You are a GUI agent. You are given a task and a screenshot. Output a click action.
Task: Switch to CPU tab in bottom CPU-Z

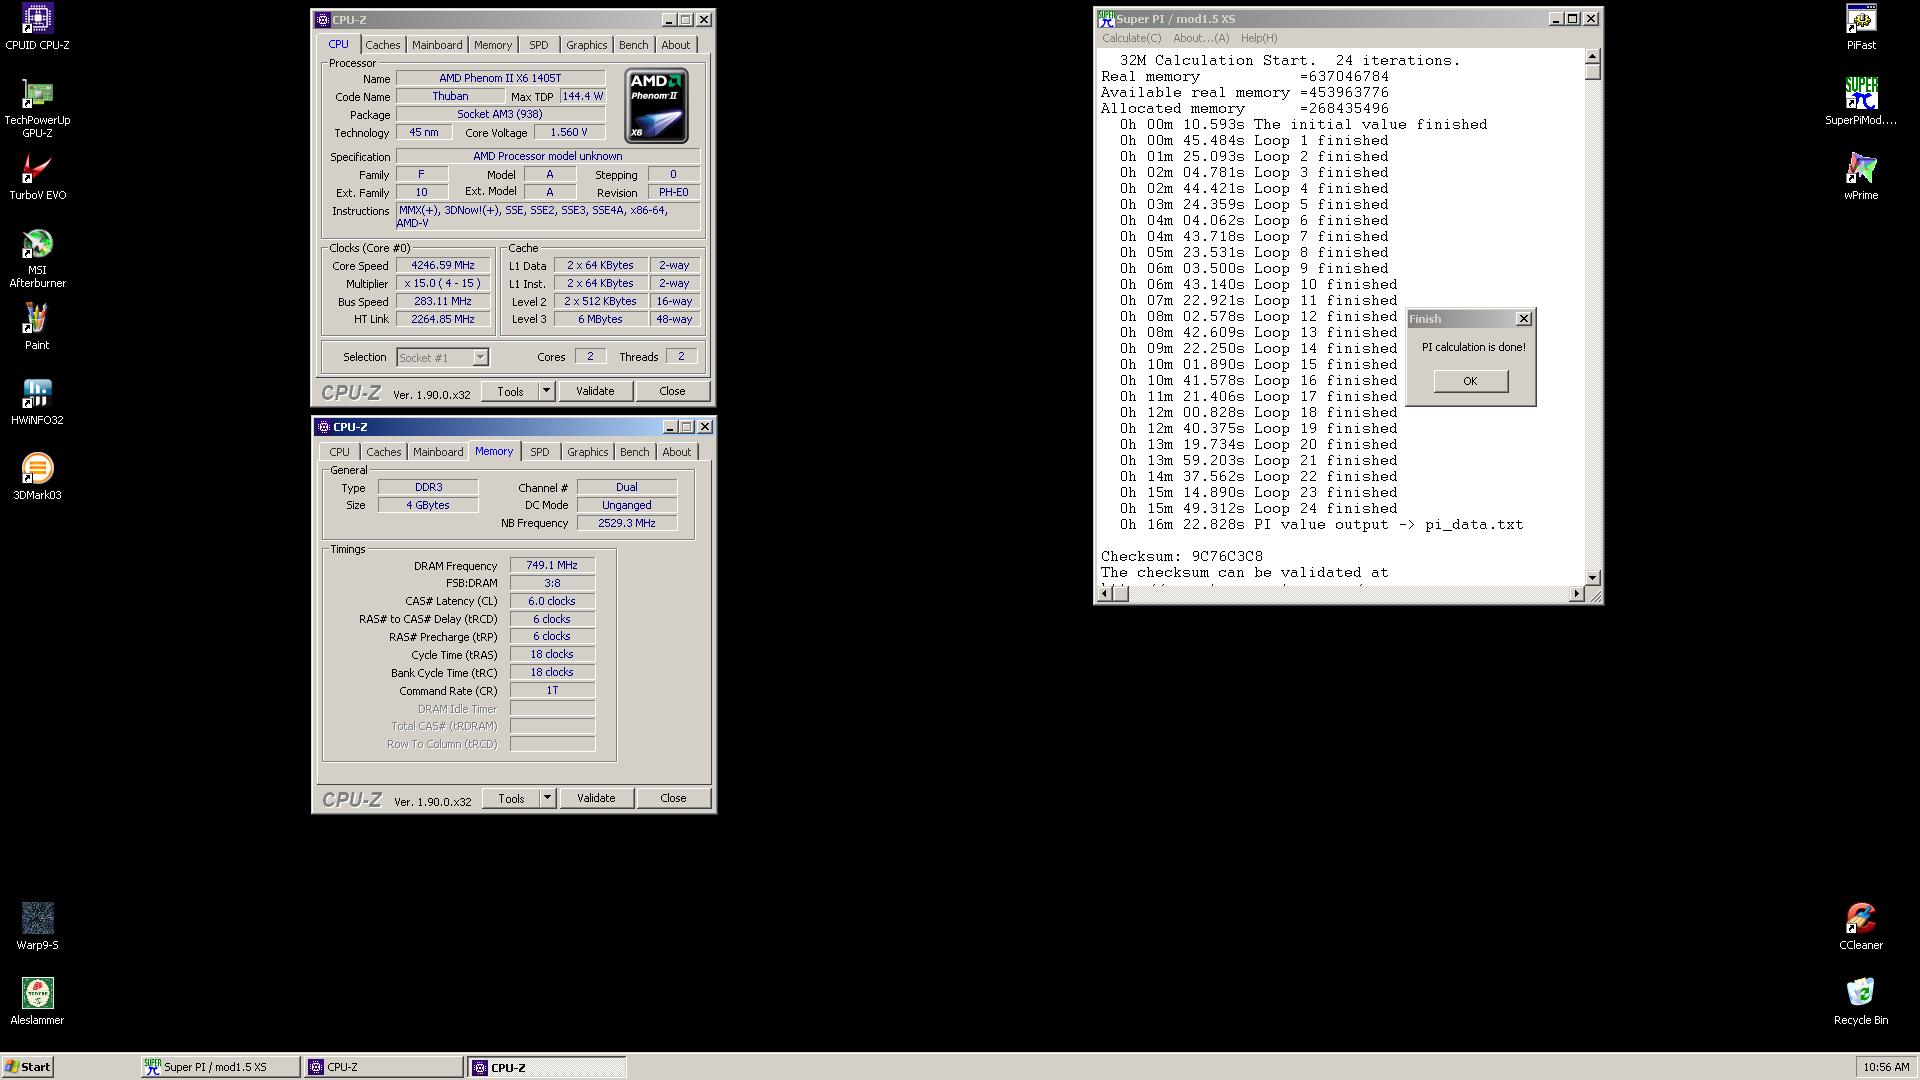click(x=339, y=452)
